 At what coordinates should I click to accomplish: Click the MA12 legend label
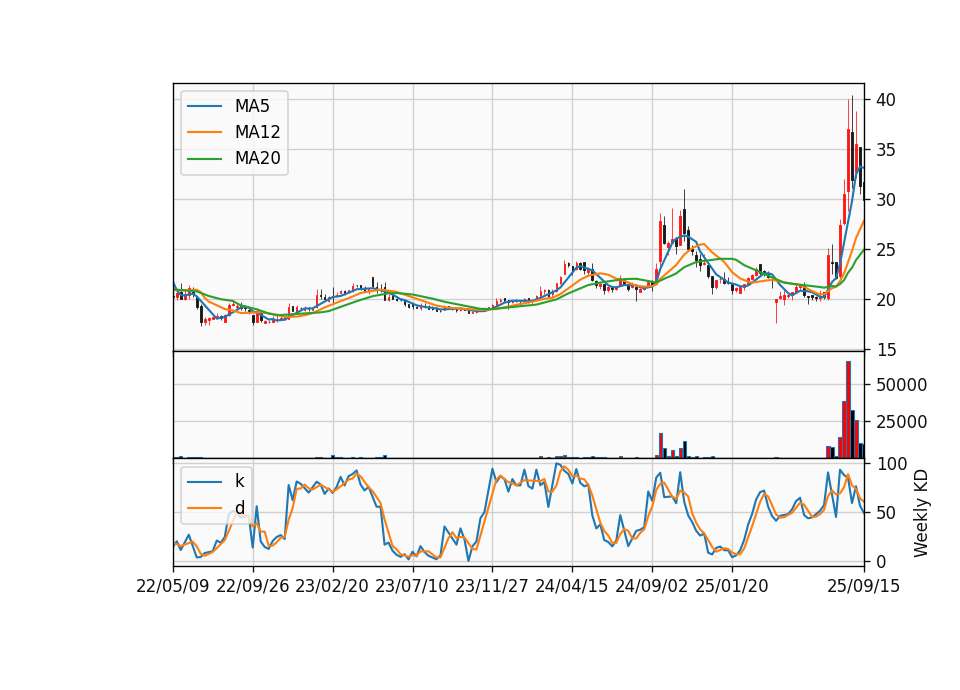coord(257,132)
